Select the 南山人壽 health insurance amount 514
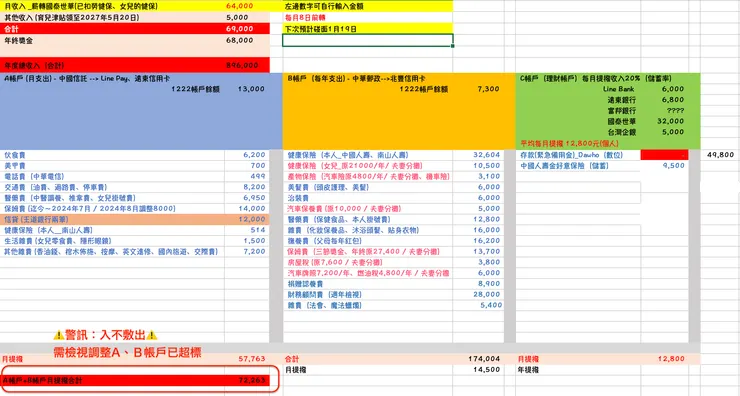The width and height of the screenshot is (740, 396). (258, 230)
